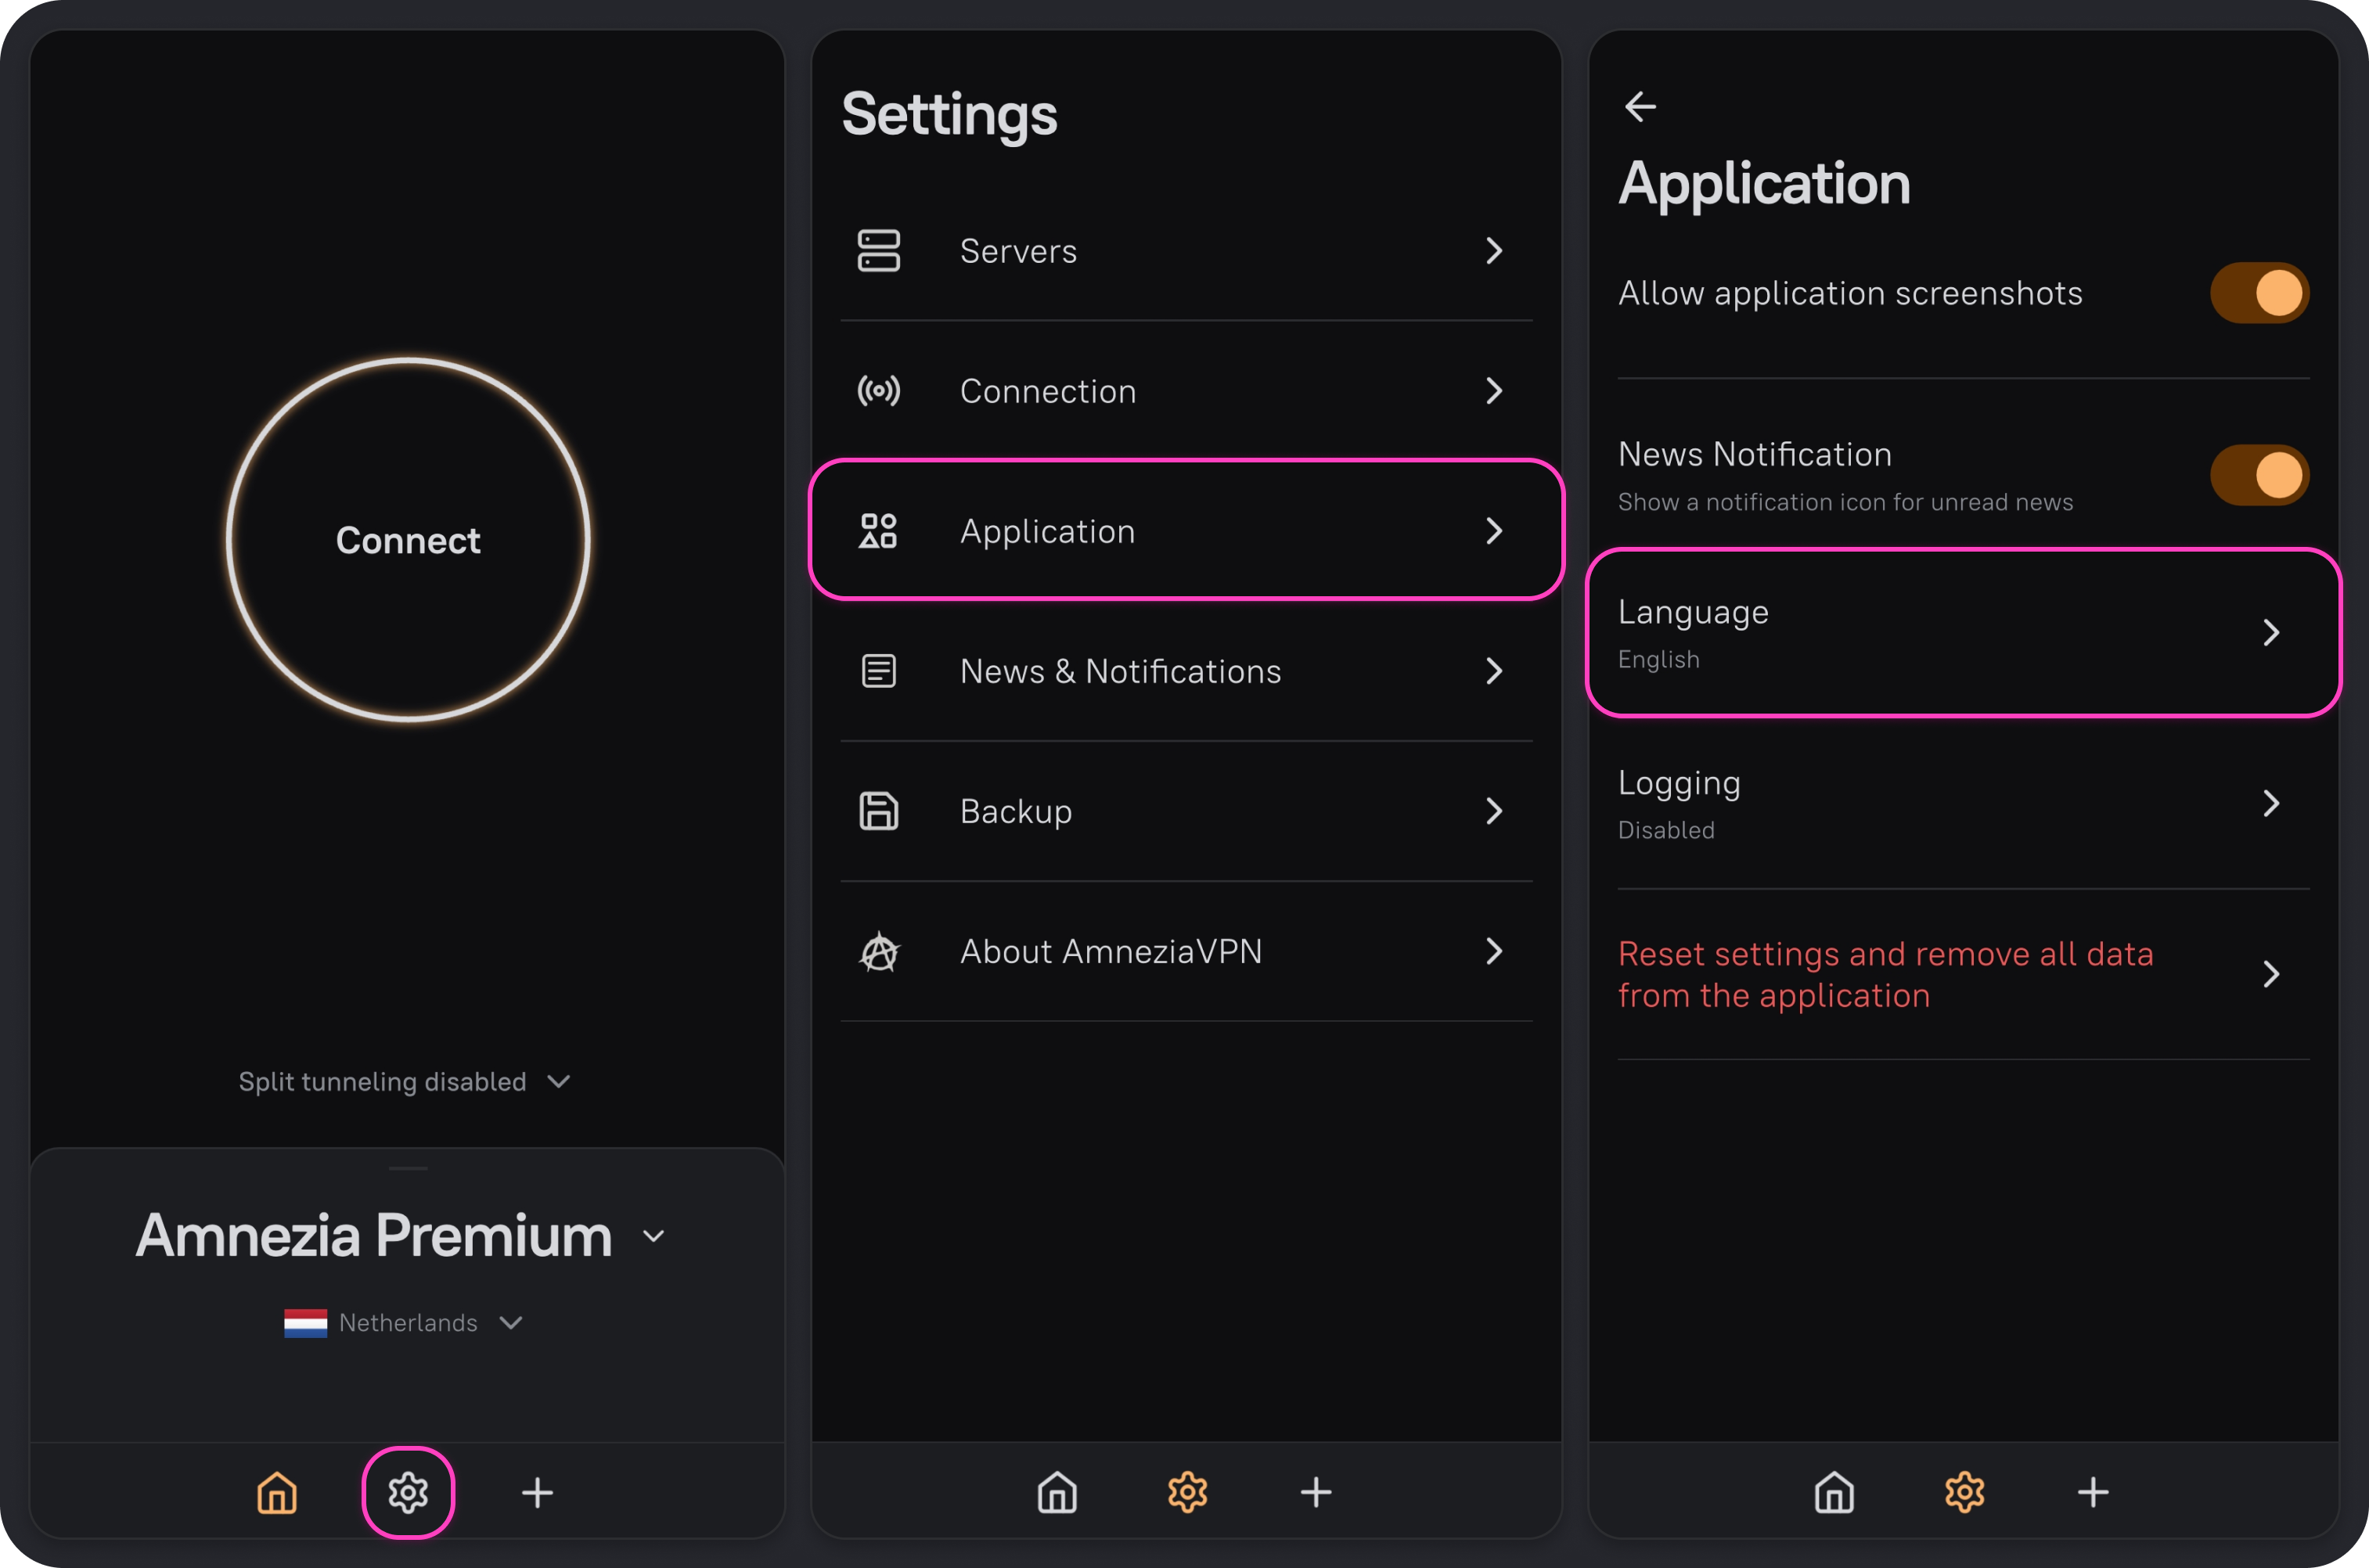This screenshot has width=2369, height=1568.
Task: Click the Netherlands flag icon
Action: 305,1323
